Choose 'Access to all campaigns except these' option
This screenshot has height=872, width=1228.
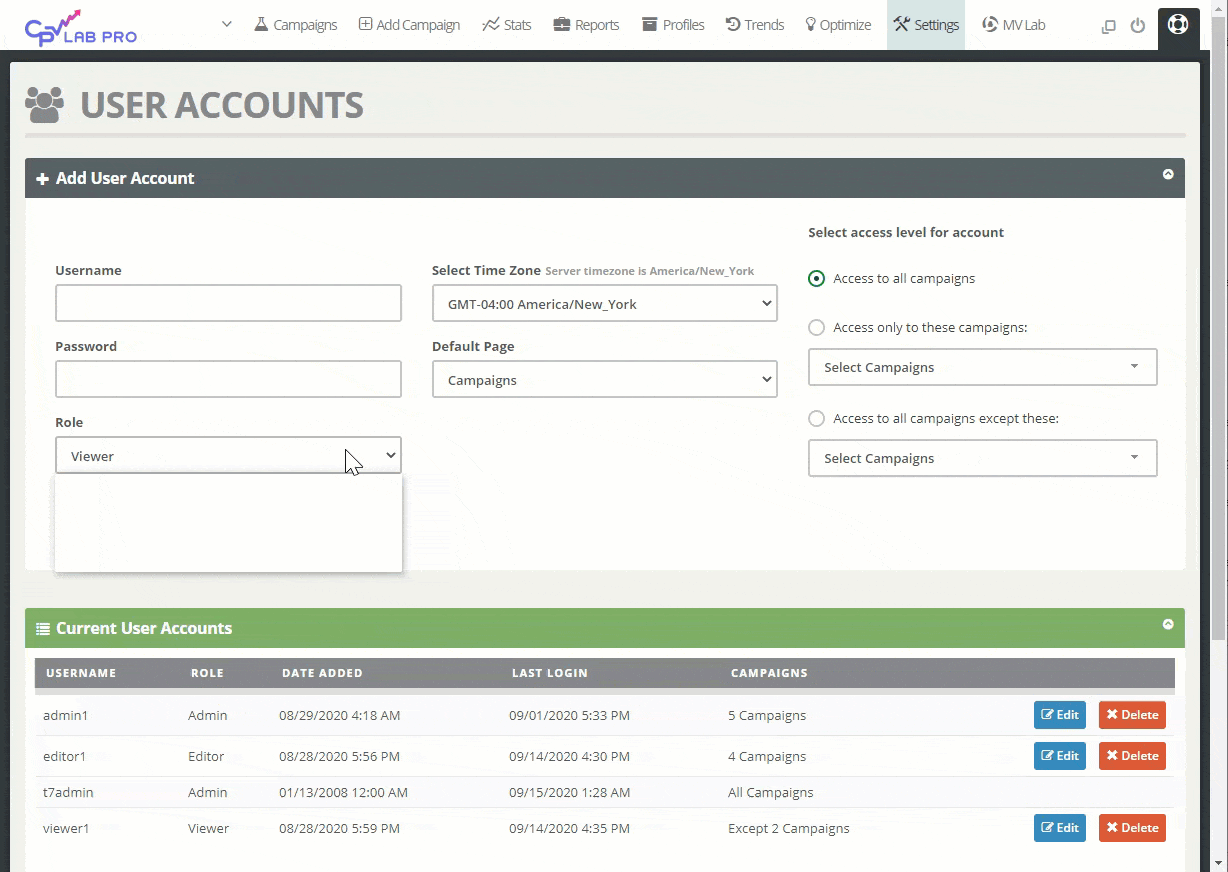[x=817, y=419]
